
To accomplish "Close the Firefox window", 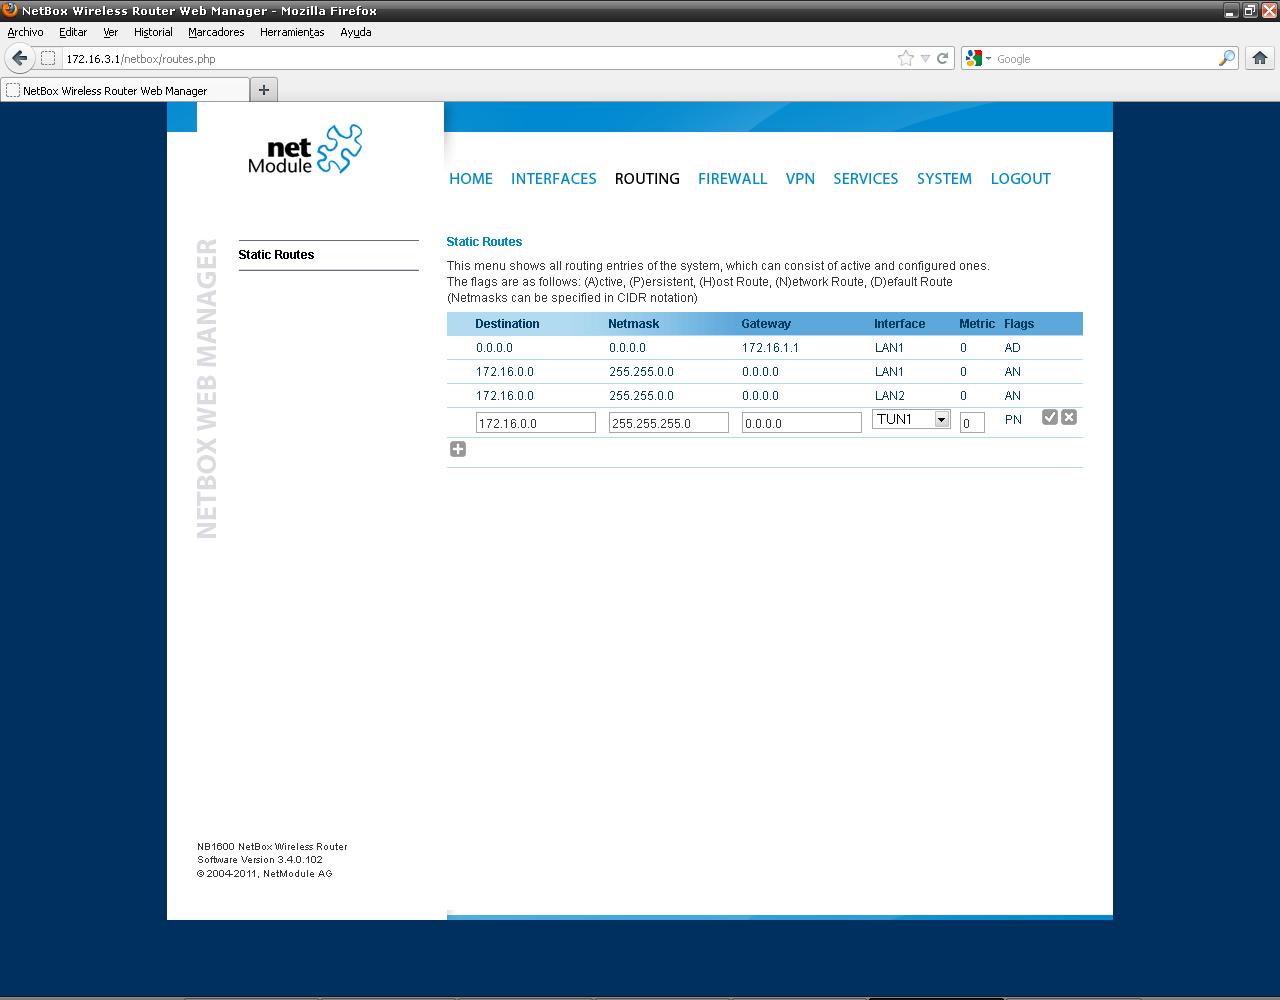I will click(1268, 10).
